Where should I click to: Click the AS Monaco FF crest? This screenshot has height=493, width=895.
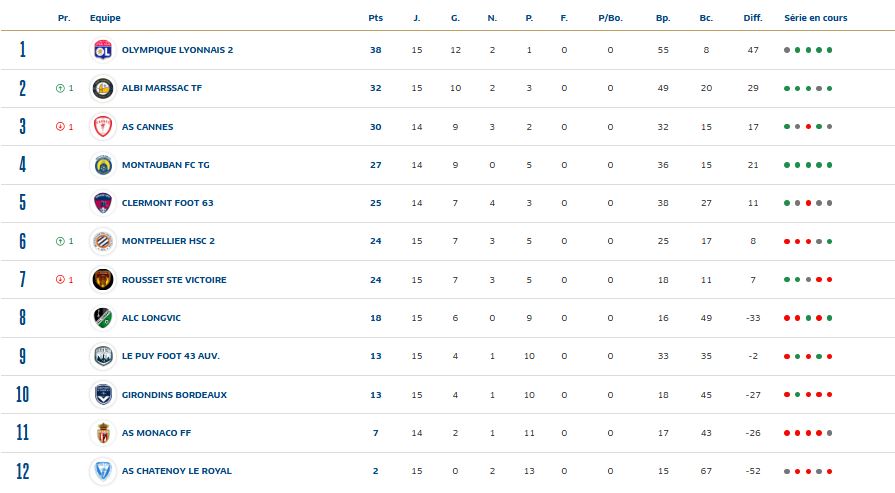(x=102, y=433)
